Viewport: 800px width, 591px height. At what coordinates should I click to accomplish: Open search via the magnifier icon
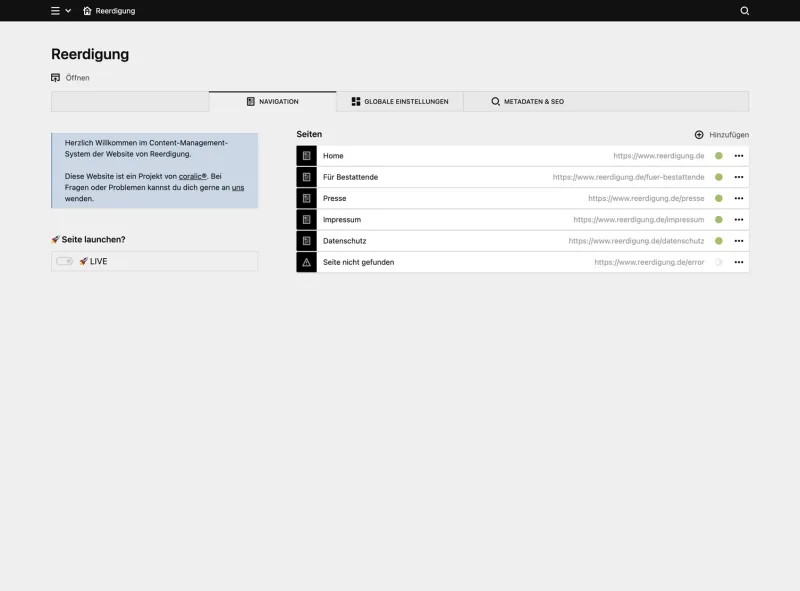[x=744, y=12]
